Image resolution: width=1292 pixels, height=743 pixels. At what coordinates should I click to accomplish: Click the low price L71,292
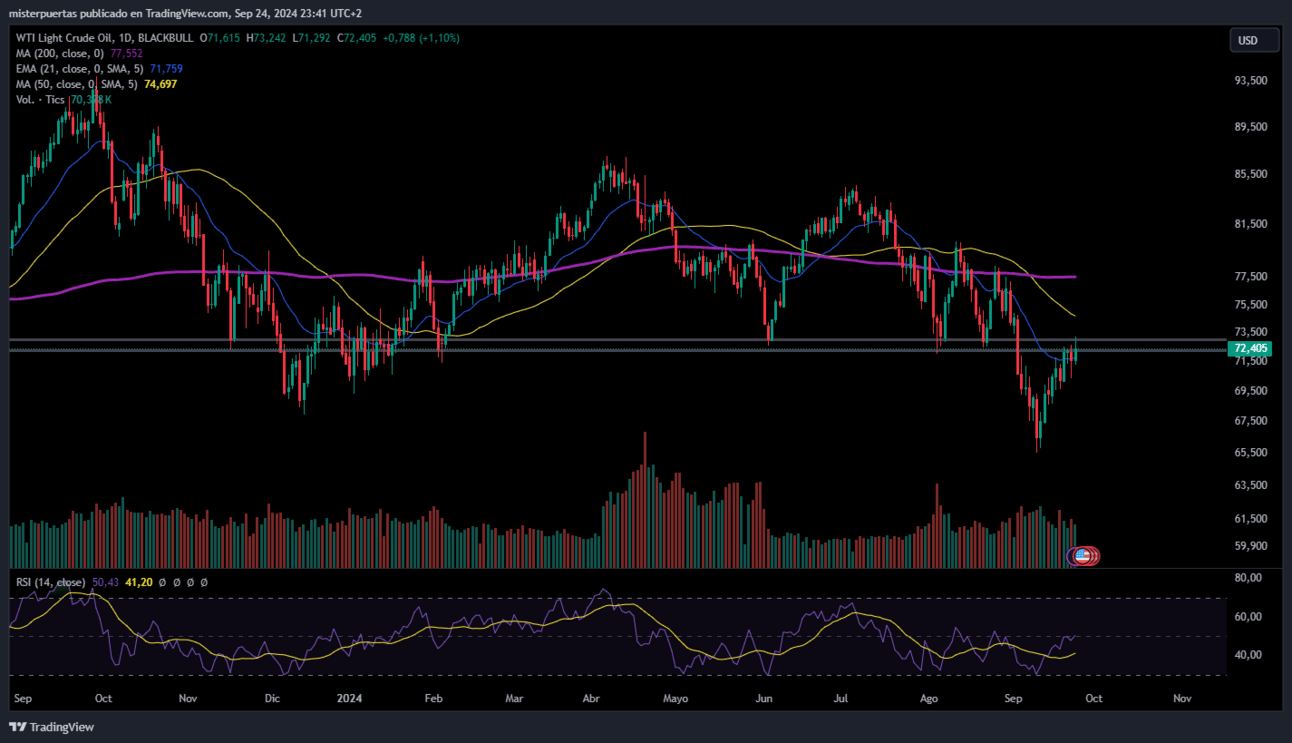312,38
